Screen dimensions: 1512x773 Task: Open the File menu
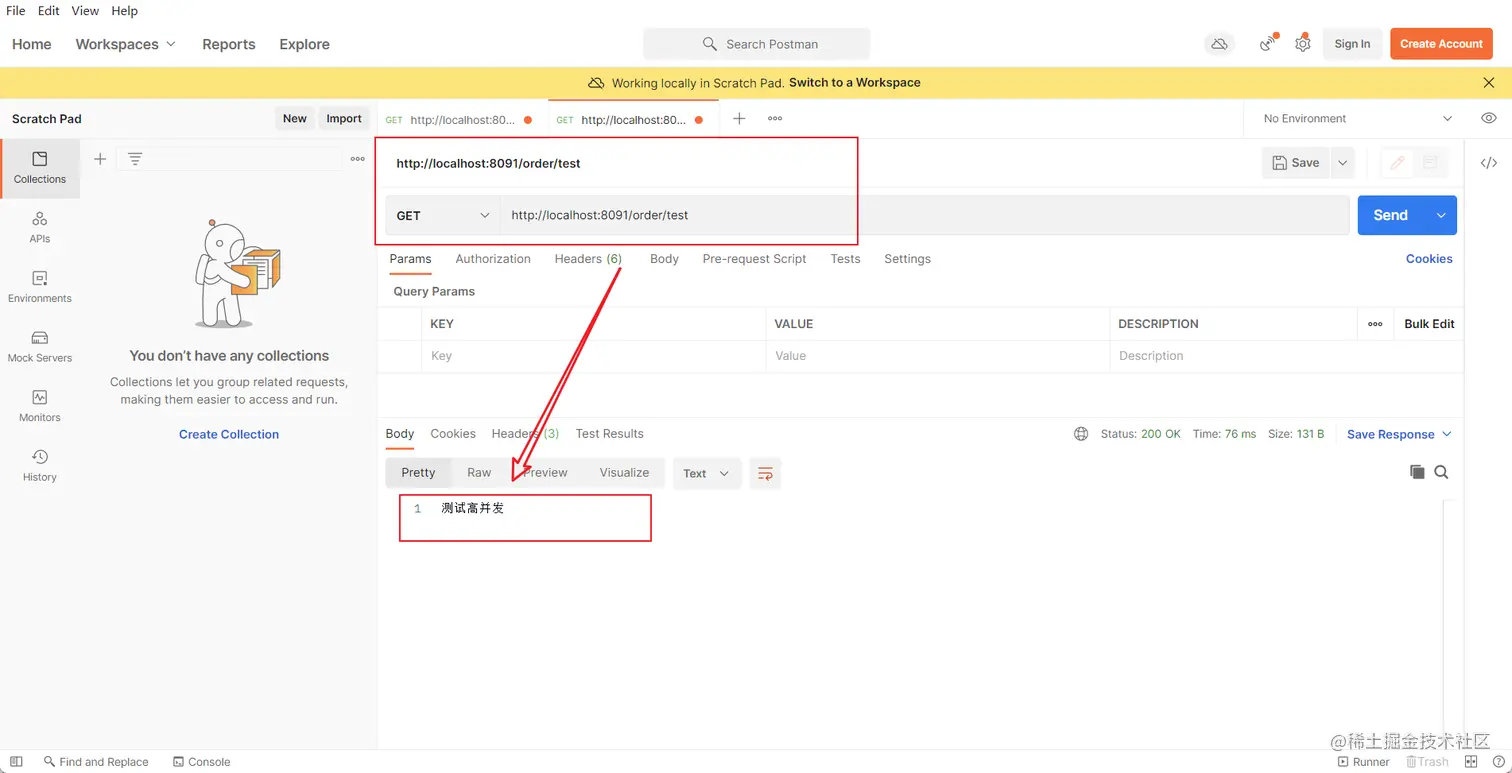[x=15, y=11]
